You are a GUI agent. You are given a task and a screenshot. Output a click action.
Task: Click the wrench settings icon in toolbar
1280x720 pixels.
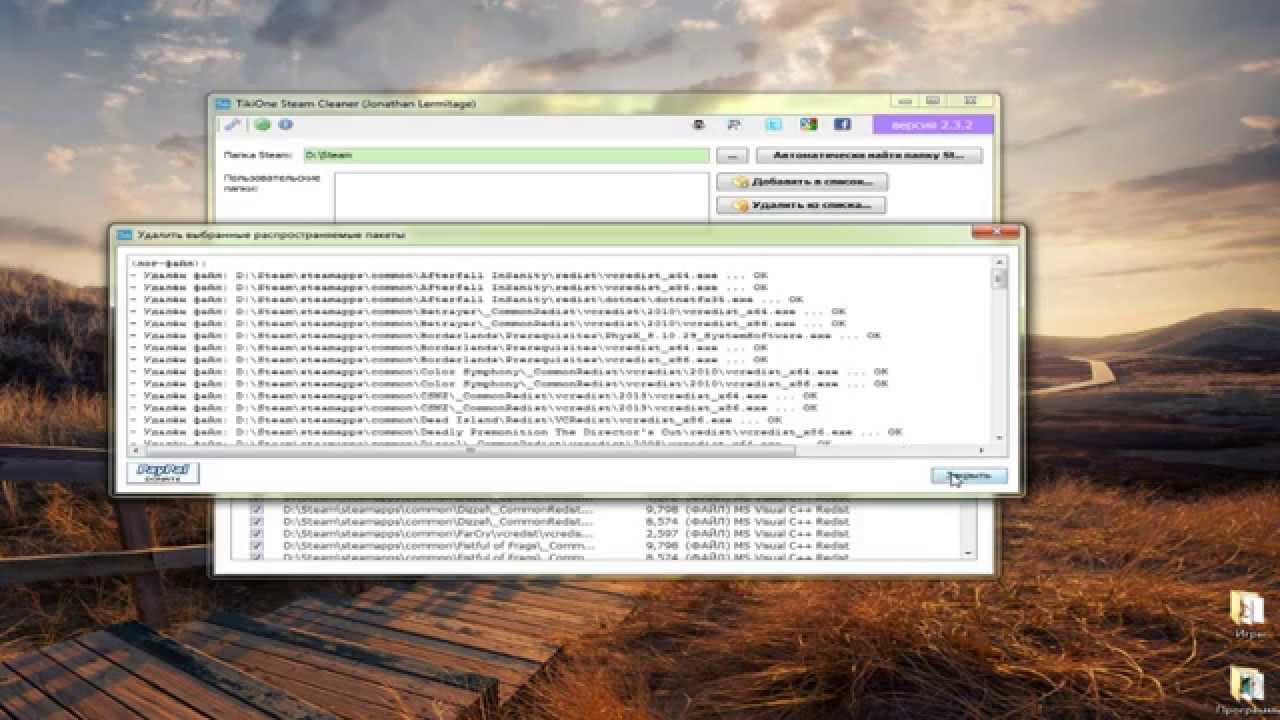click(232, 125)
